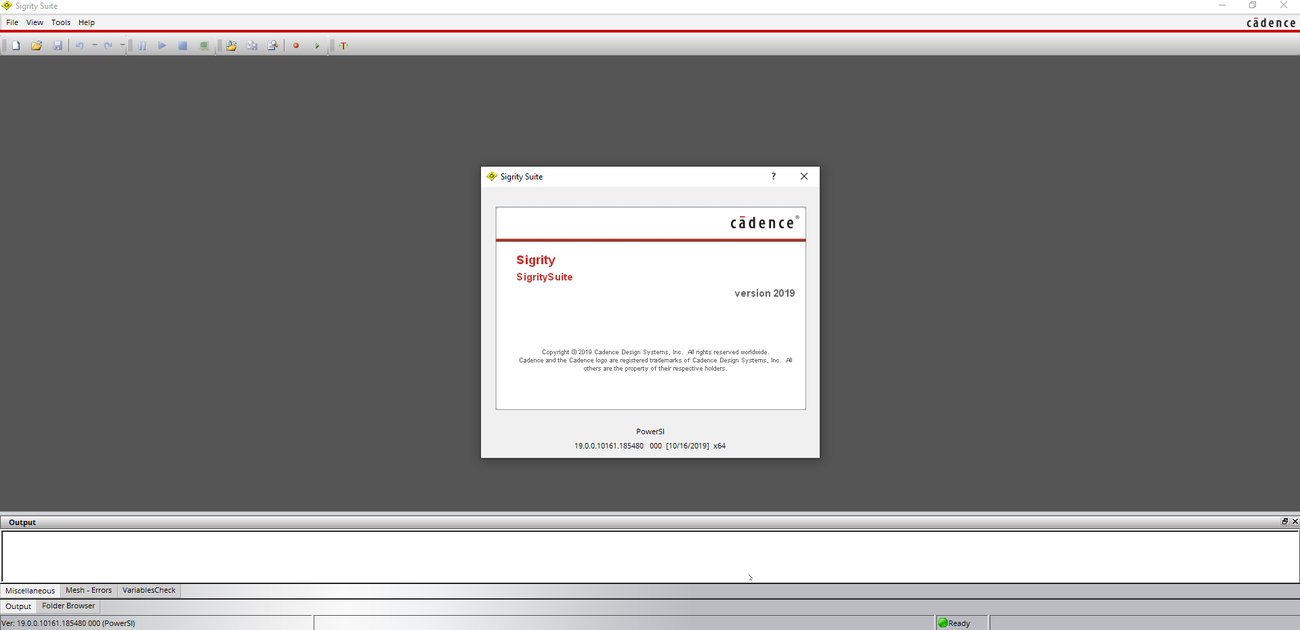Open the Help menu
This screenshot has width=1300, height=630.
coord(87,22)
